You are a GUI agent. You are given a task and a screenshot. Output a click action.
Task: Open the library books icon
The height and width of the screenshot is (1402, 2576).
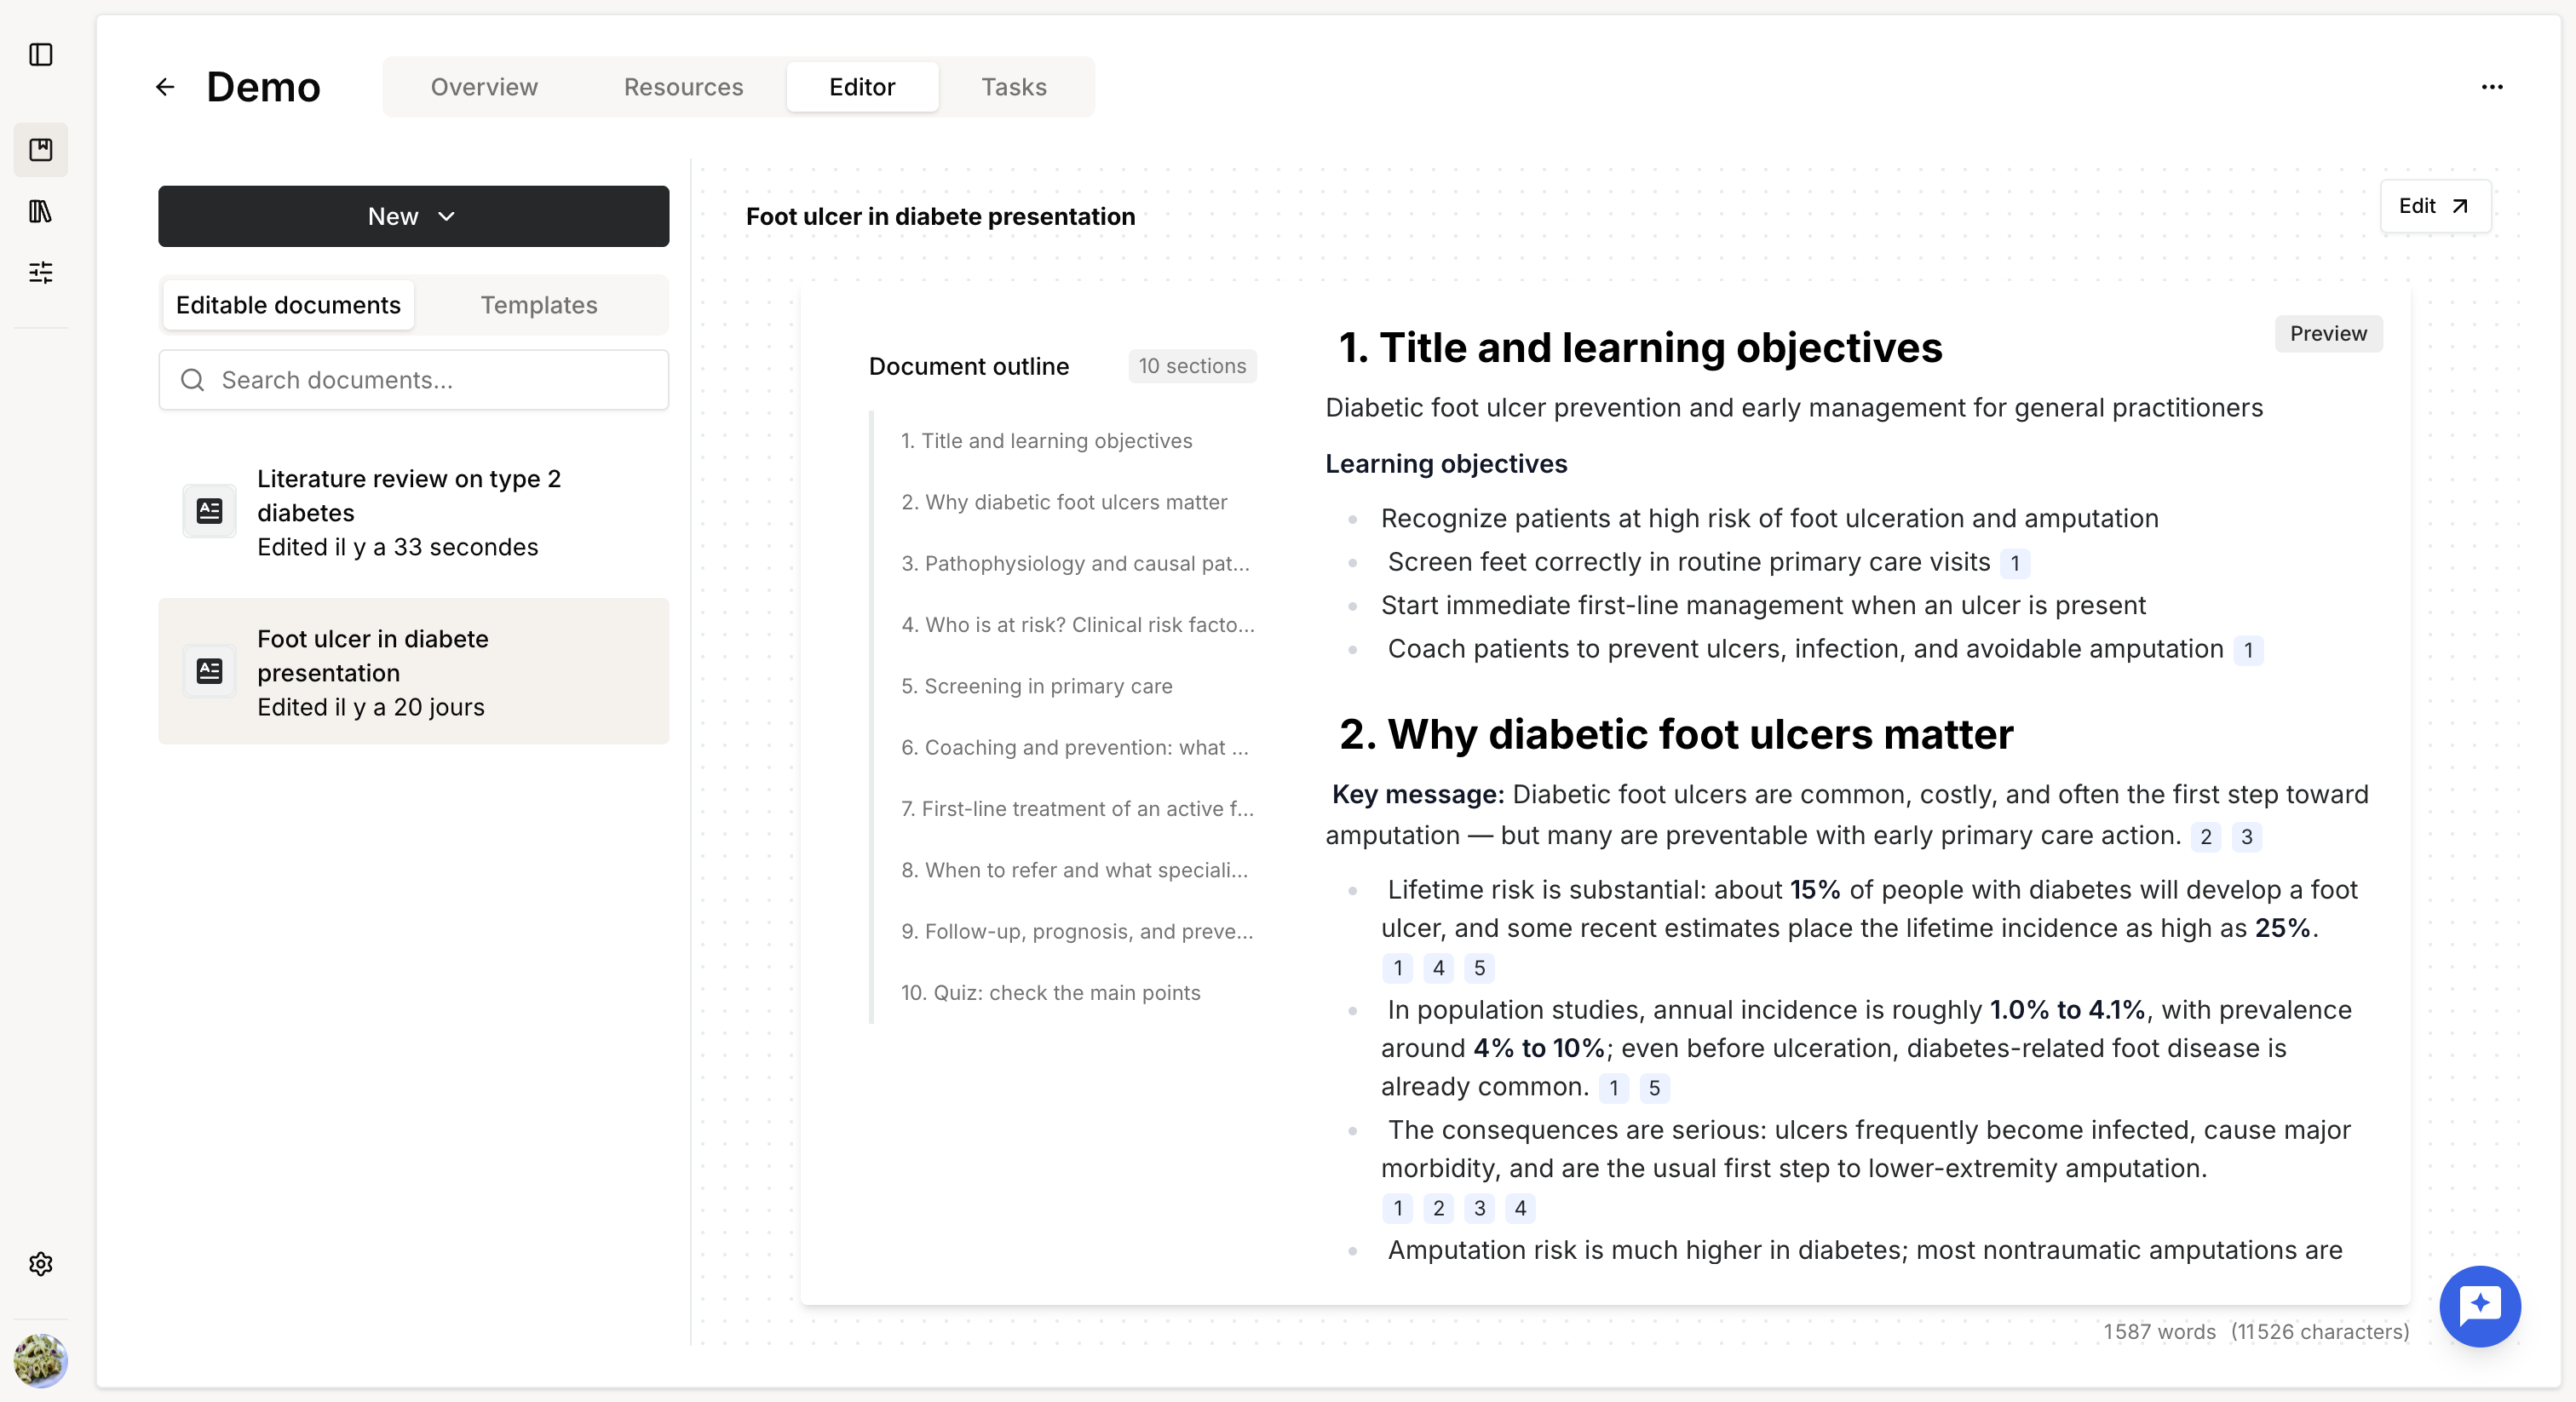[x=41, y=211]
